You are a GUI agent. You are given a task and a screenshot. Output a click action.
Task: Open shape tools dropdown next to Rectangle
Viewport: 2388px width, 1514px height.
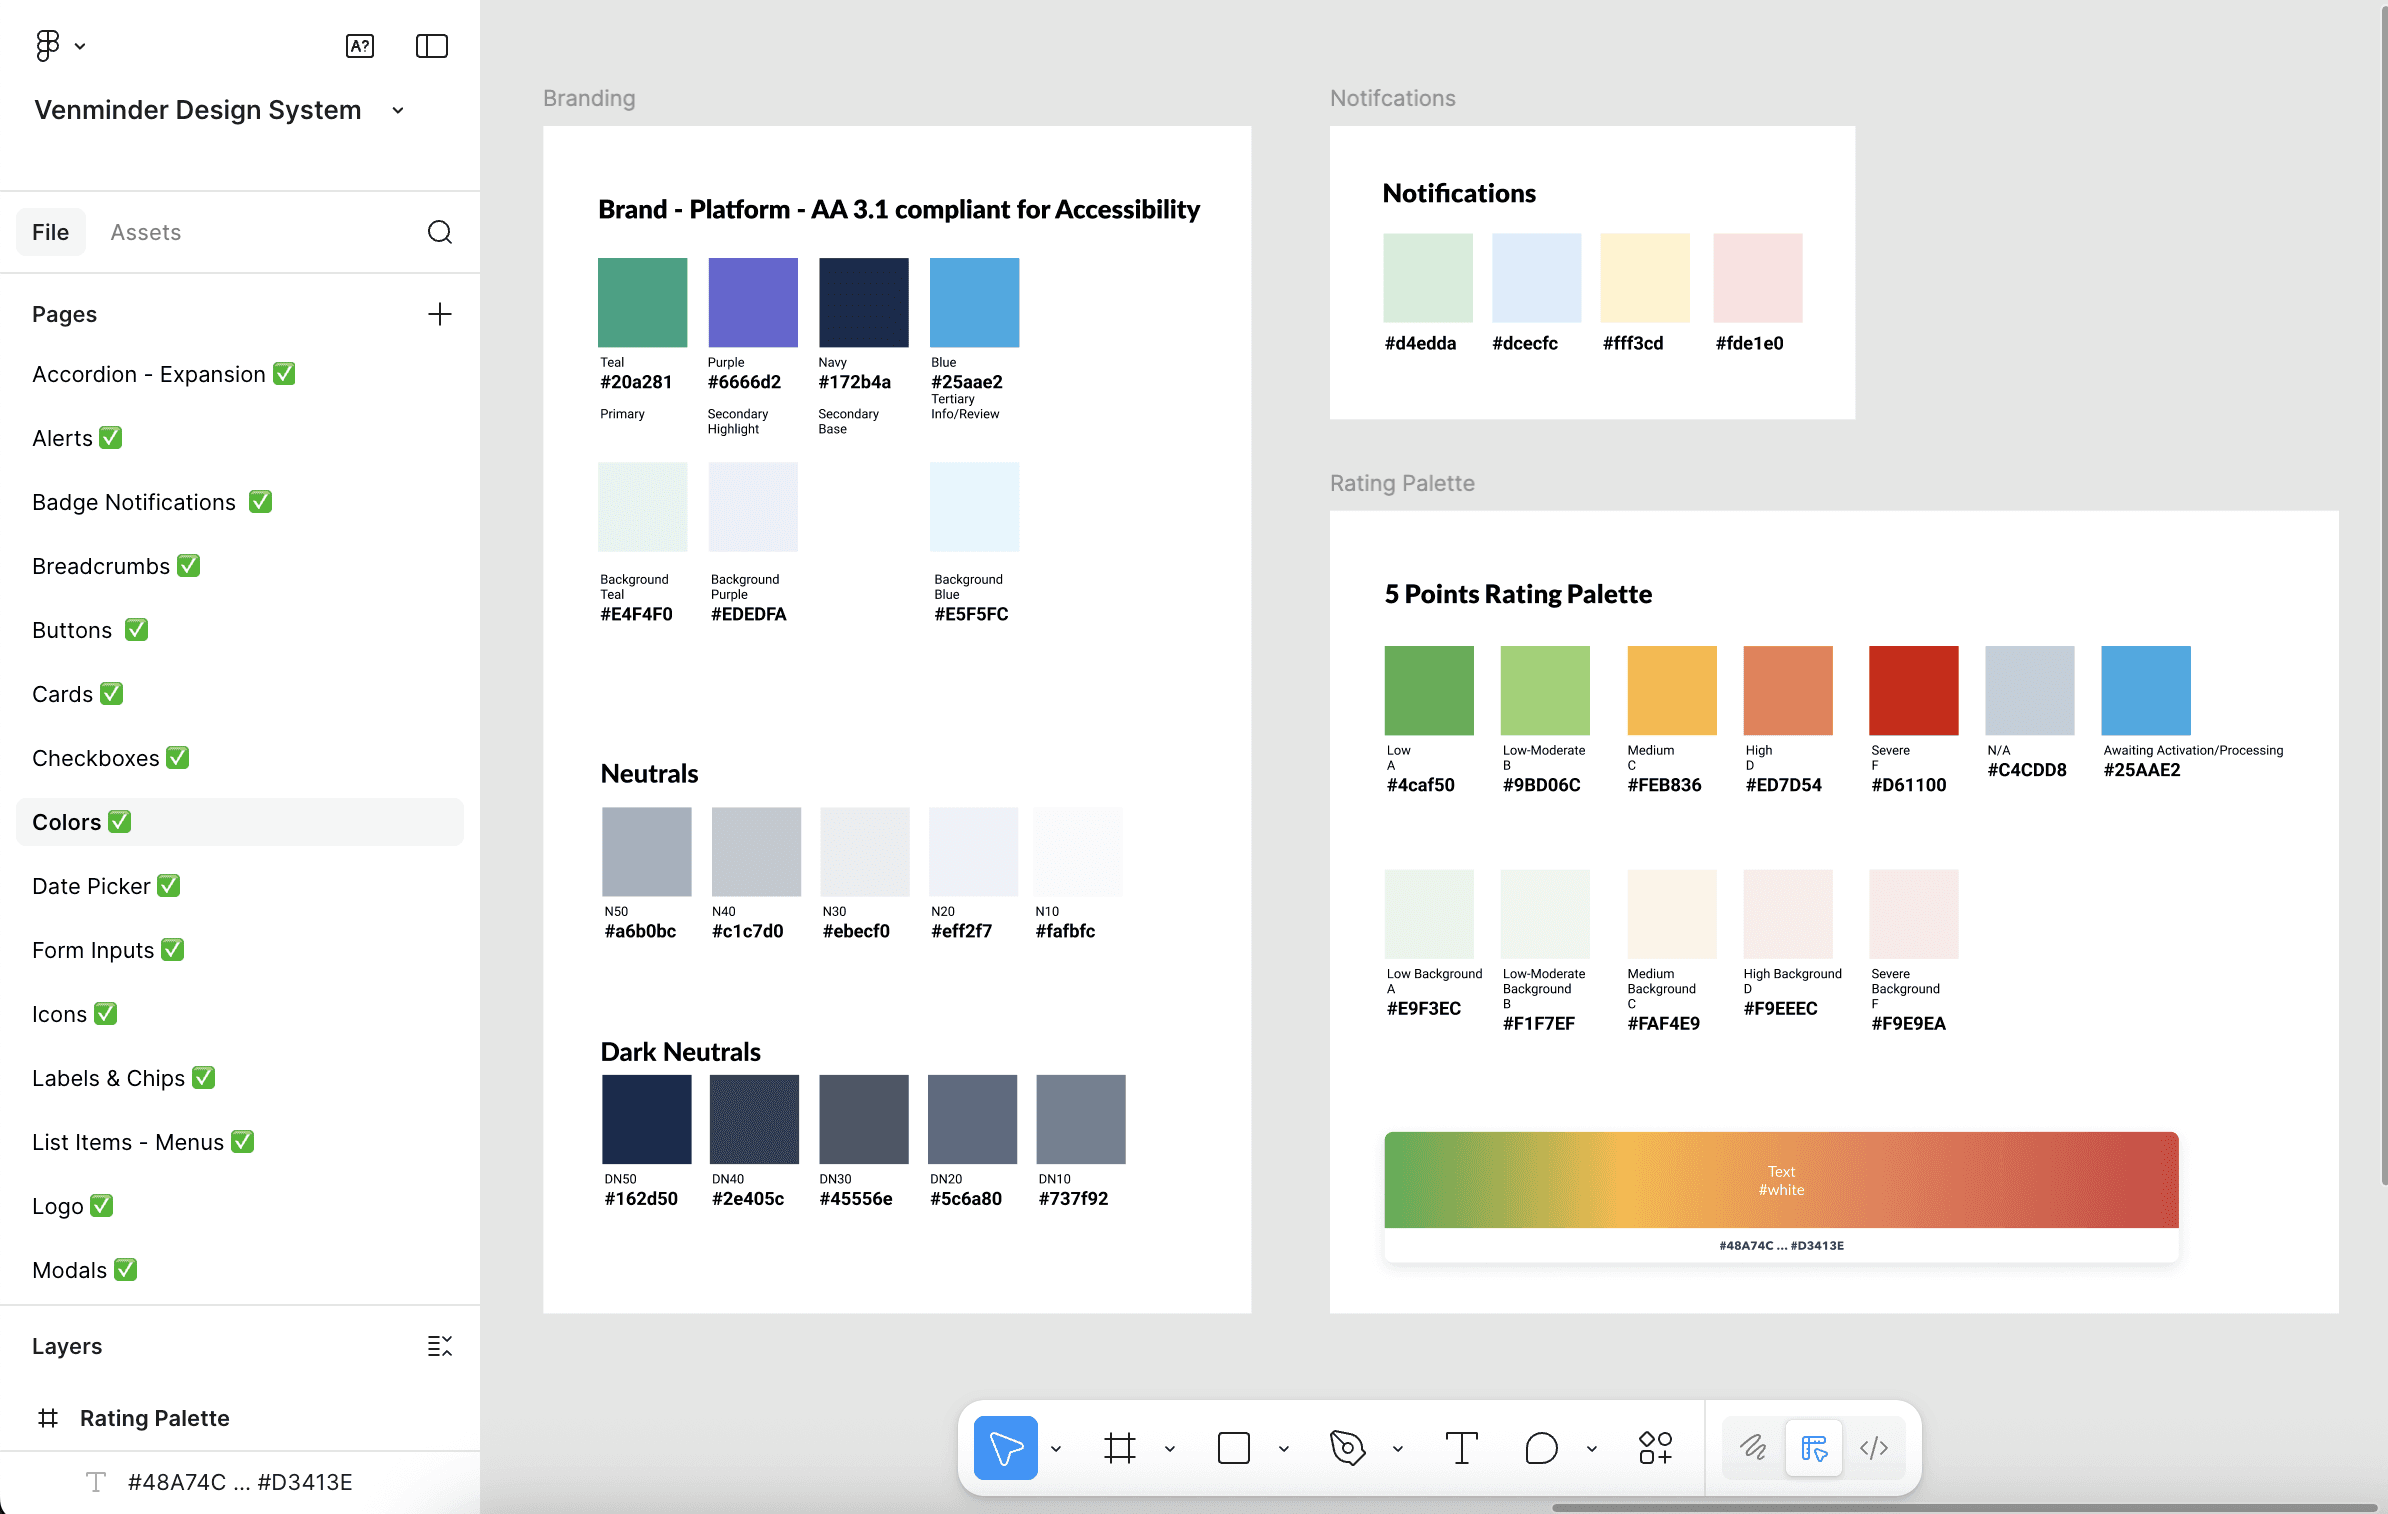1284,1448
